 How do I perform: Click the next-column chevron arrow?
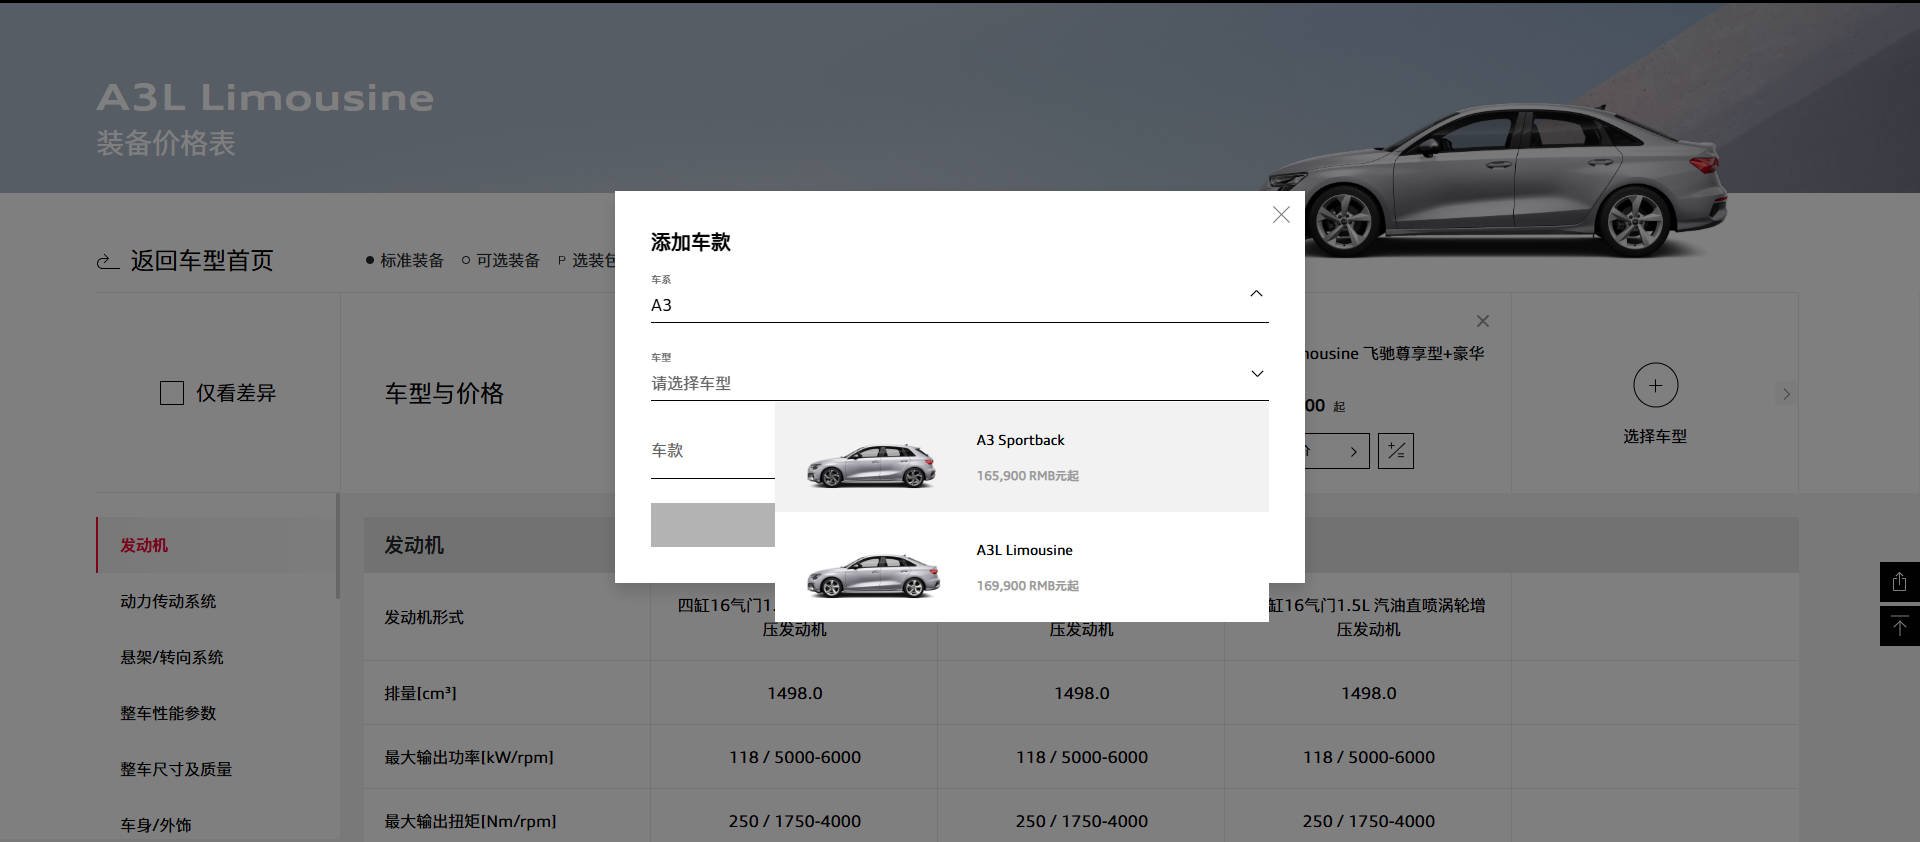tap(1786, 394)
